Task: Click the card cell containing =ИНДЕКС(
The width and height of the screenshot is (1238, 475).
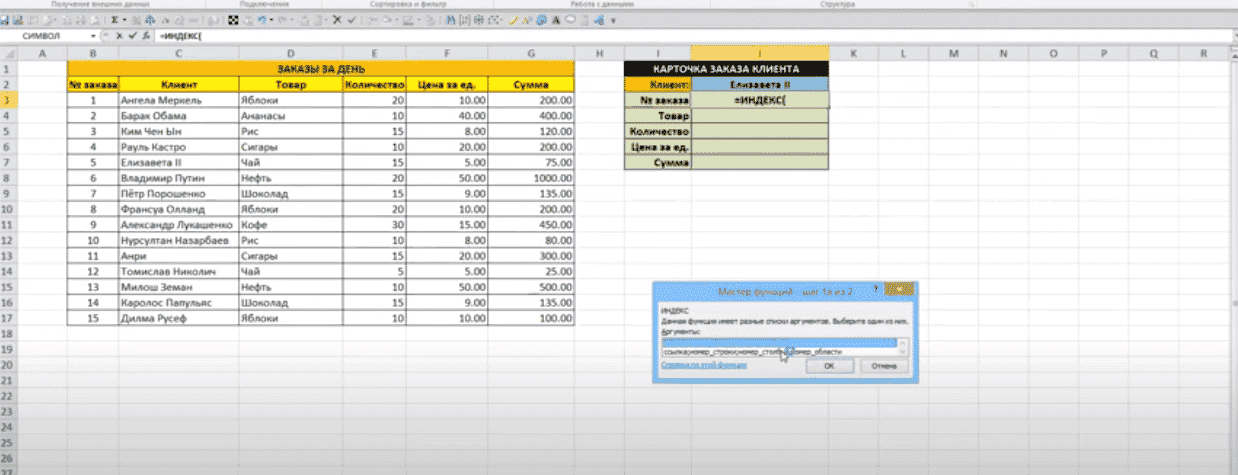Action: [760, 100]
